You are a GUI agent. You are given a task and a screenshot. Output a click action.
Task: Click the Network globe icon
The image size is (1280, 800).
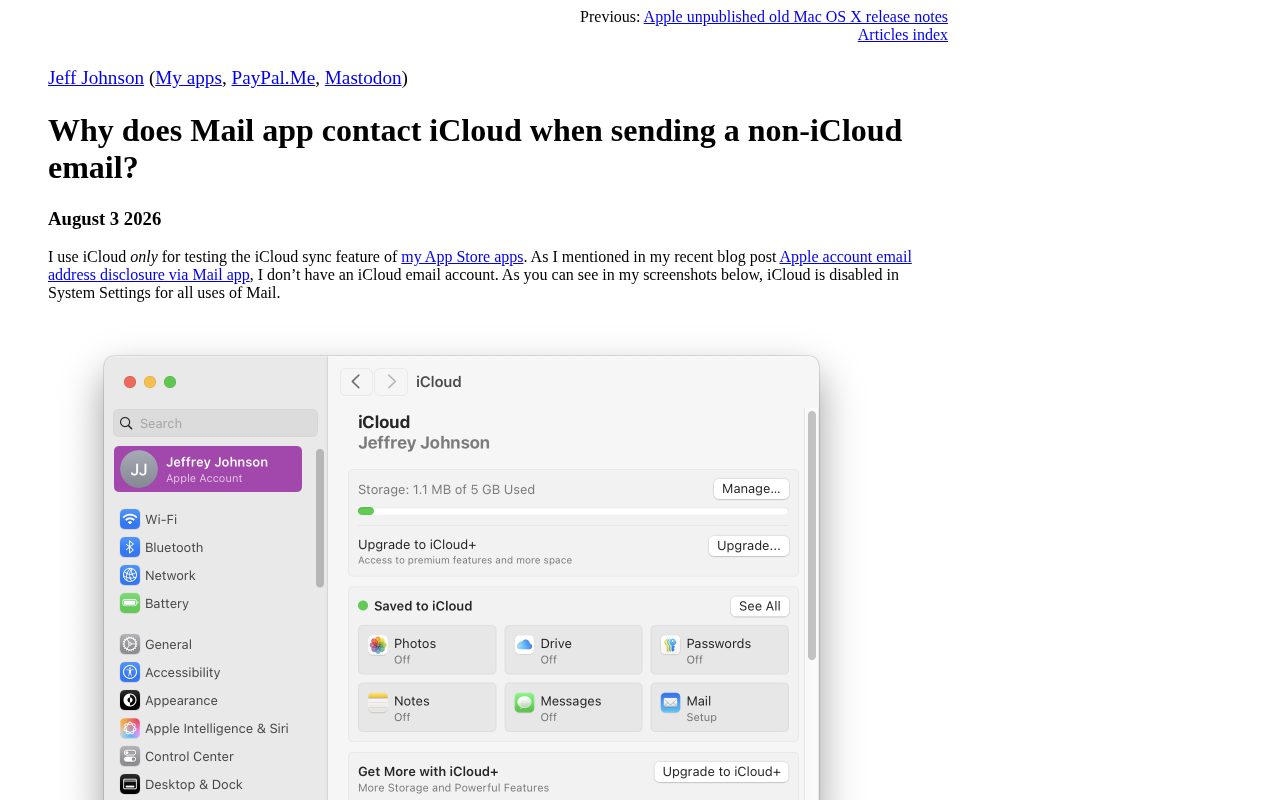(x=130, y=575)
